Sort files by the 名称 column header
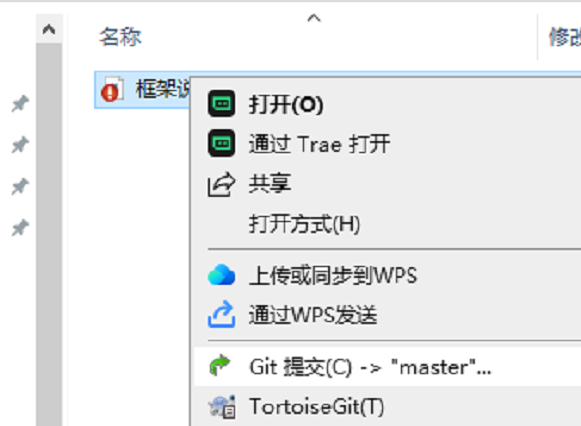 [120, 37]
